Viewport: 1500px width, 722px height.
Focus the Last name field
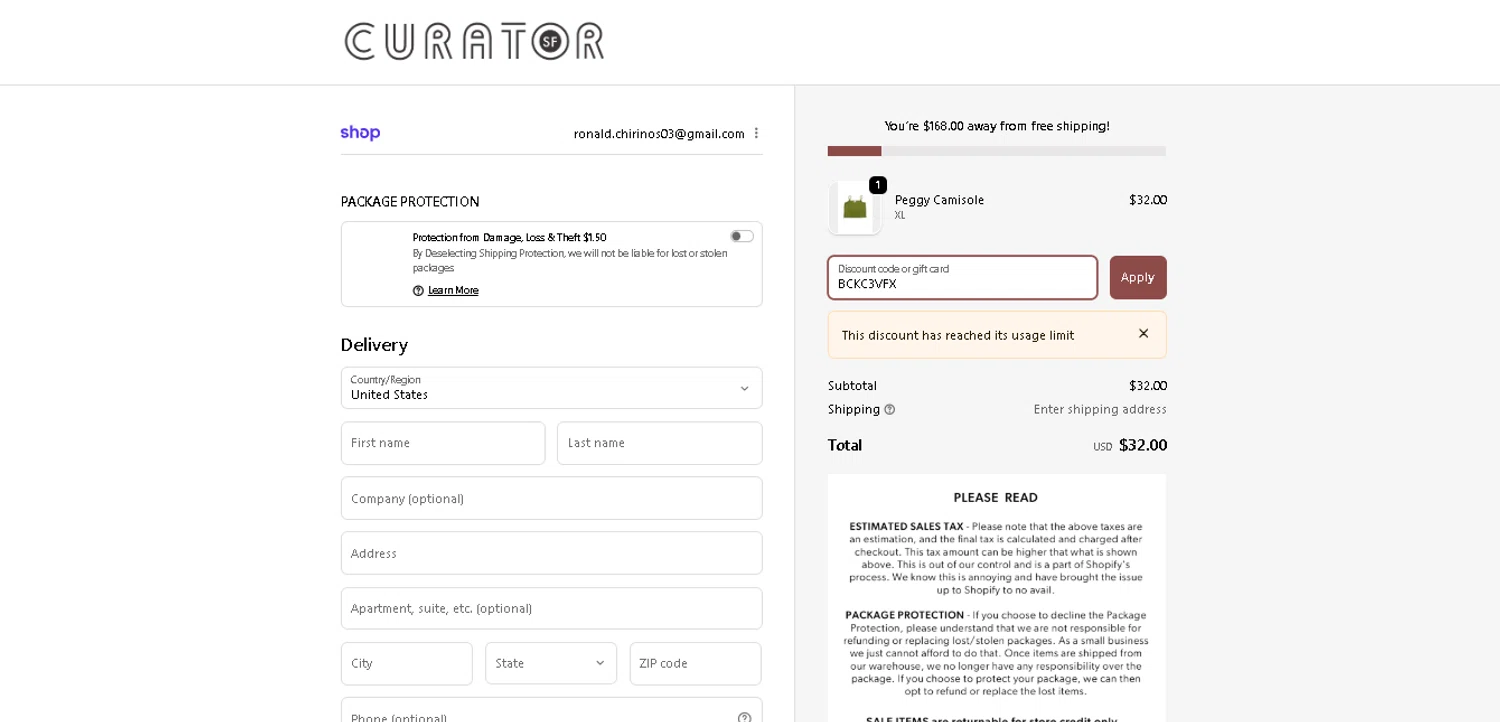660,443
